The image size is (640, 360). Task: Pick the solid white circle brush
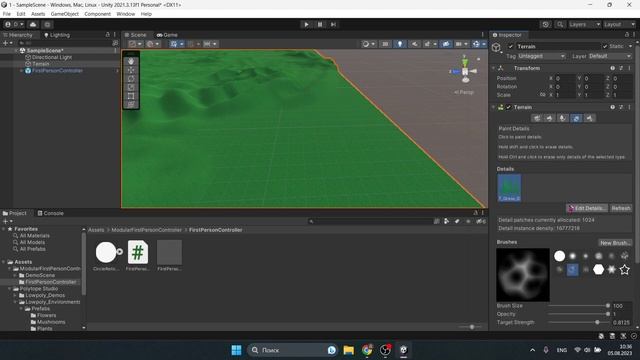coord(560,256)
